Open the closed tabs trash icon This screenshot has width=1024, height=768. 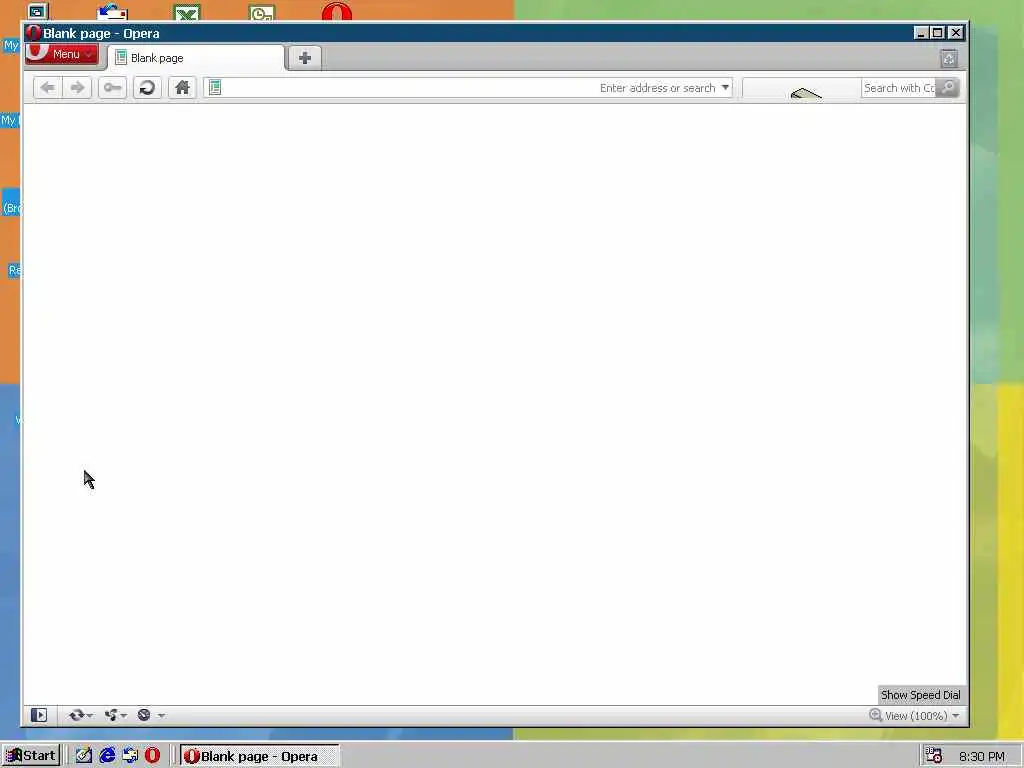[x=949, y=59]
